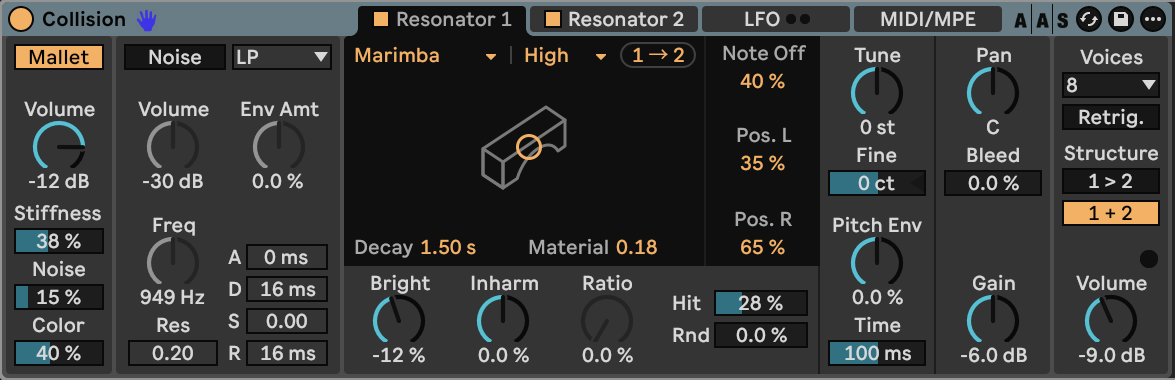Open the High quality dropdown
1175x380 pixels.
[x=565, y=56]
